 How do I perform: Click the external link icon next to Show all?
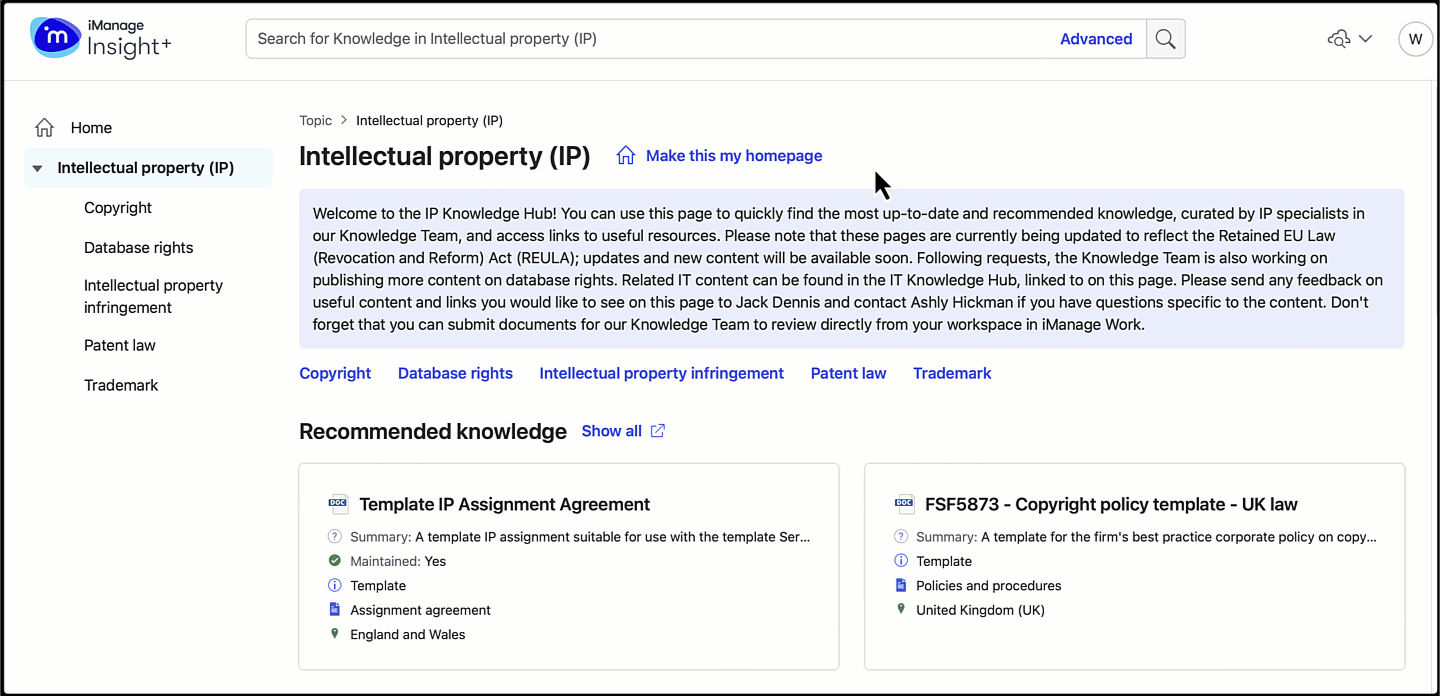pos(657,430)
